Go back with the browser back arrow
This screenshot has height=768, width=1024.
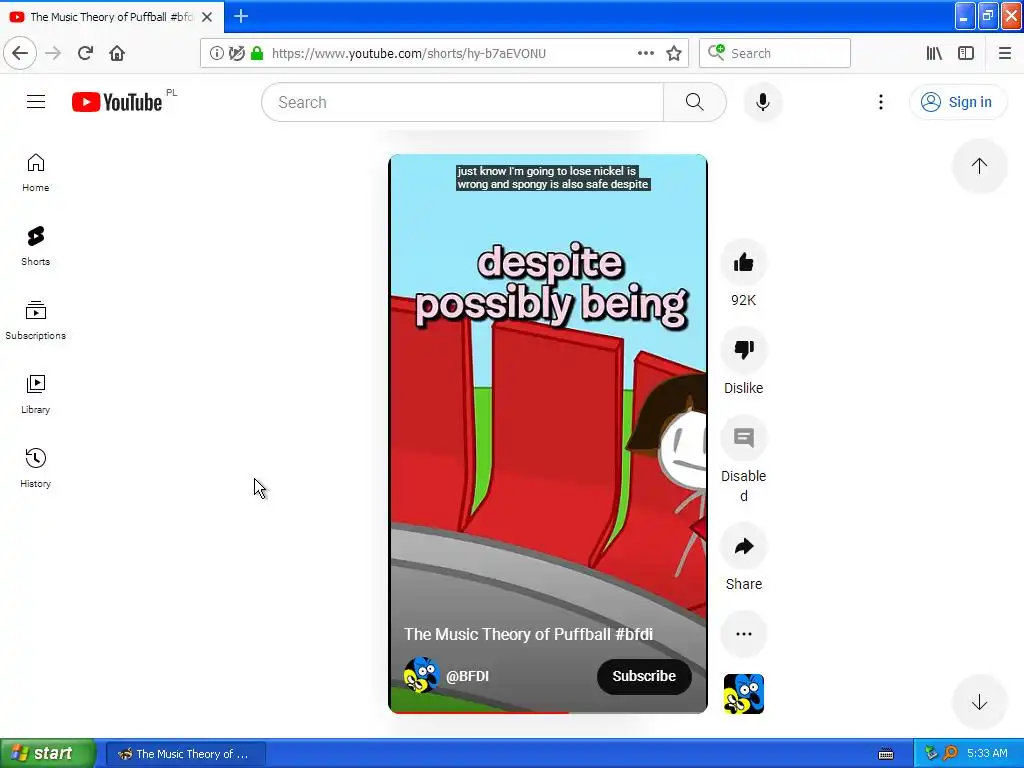[20, 53]
